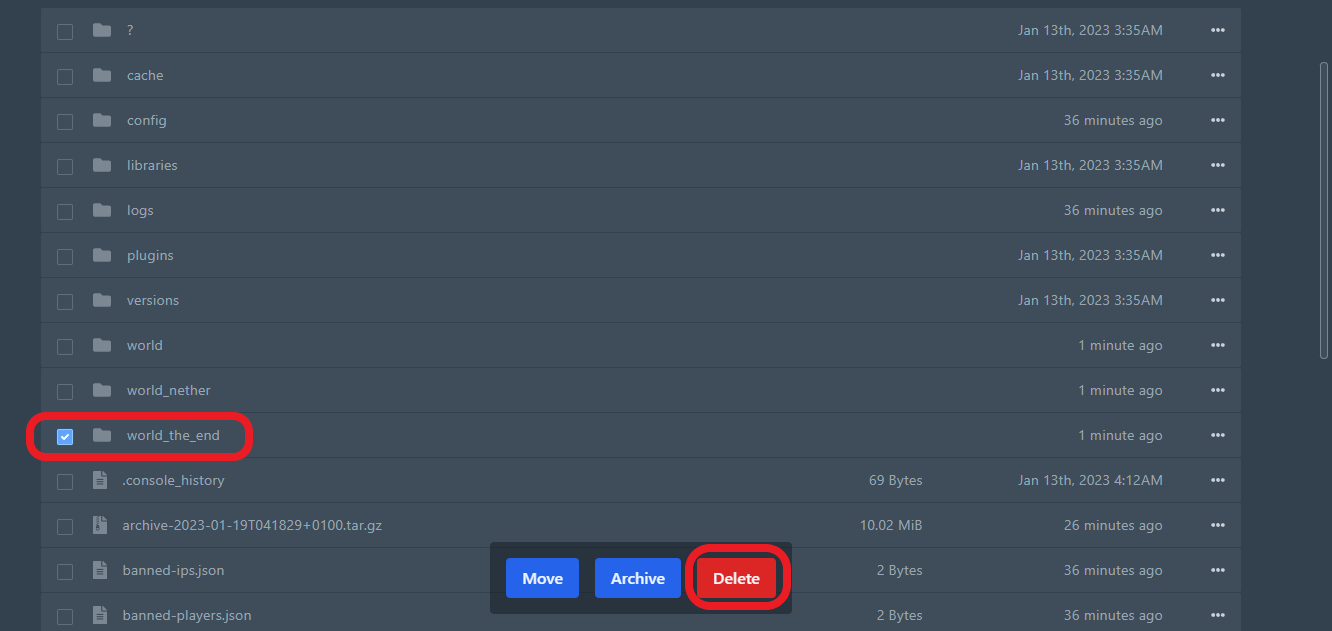Click the folder icon next to plugins
1332x631 pixels.
tap(101, 255)
